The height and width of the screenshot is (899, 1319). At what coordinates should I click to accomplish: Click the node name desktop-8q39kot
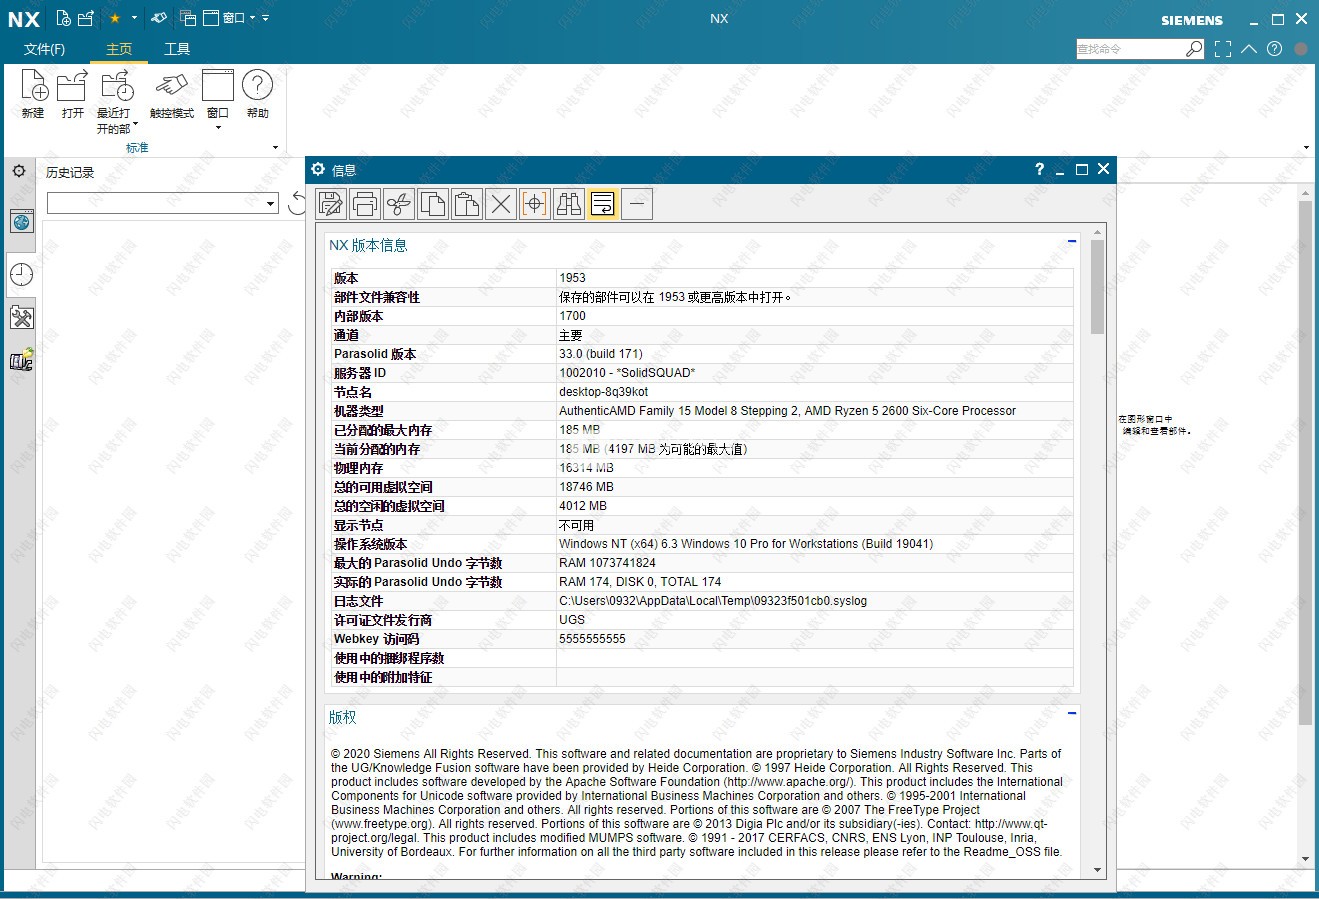click(603, 392)
